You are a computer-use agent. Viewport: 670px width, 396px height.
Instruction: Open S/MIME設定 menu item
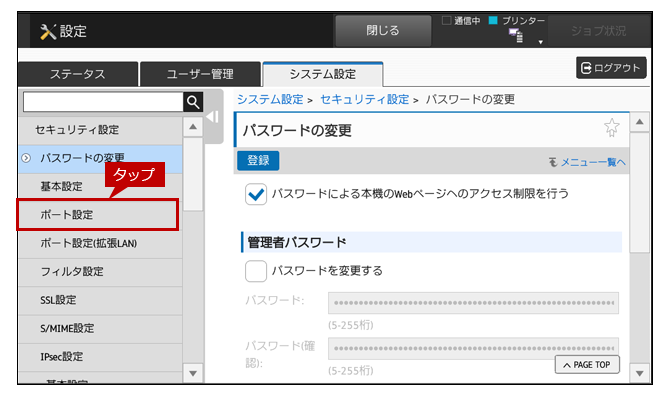click(x=100, y=329)
